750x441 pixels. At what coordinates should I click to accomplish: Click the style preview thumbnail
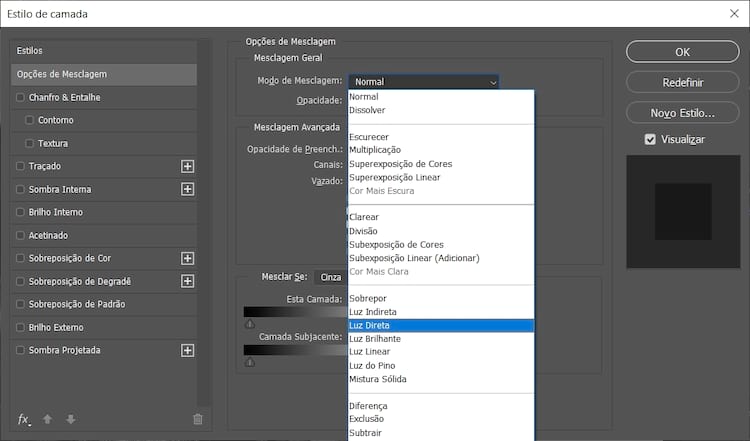[683, 211]
